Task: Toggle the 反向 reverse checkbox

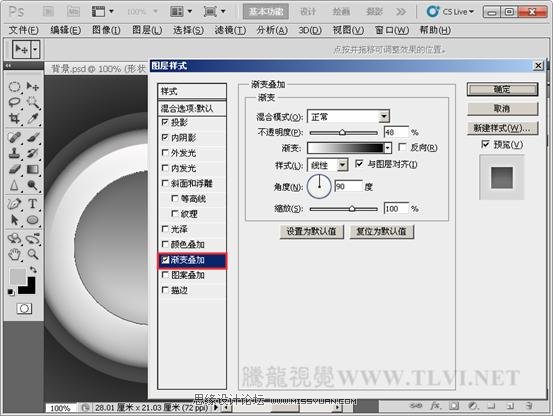Action: pos(402,147)
